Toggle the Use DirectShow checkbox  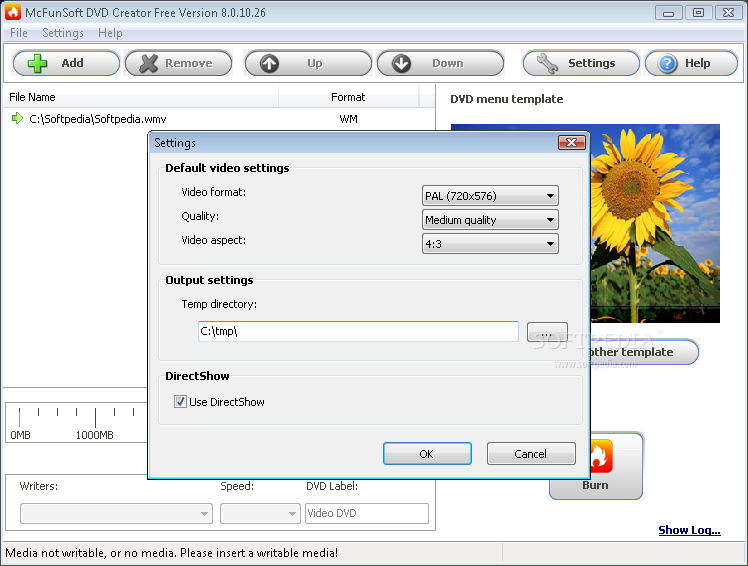coord(180,402)
